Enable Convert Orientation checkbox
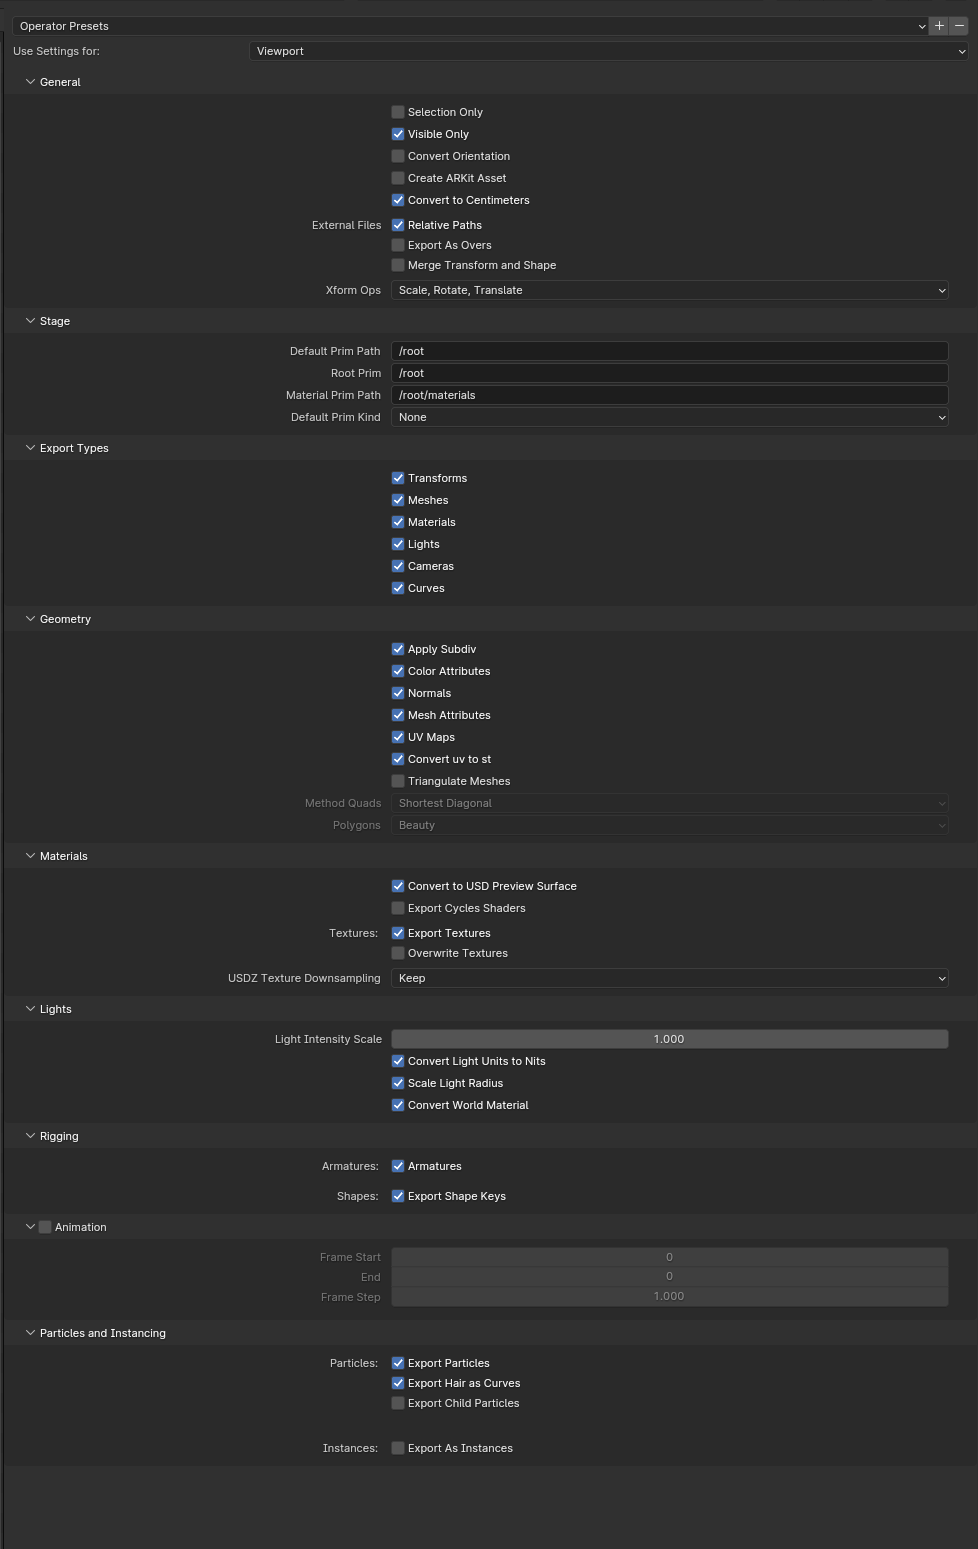The image size is (978, 1549). [x=398, y=156]
